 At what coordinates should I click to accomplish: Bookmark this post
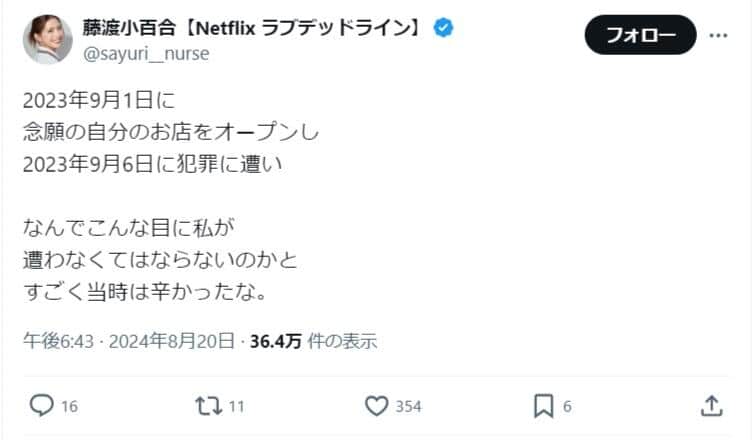543,406
